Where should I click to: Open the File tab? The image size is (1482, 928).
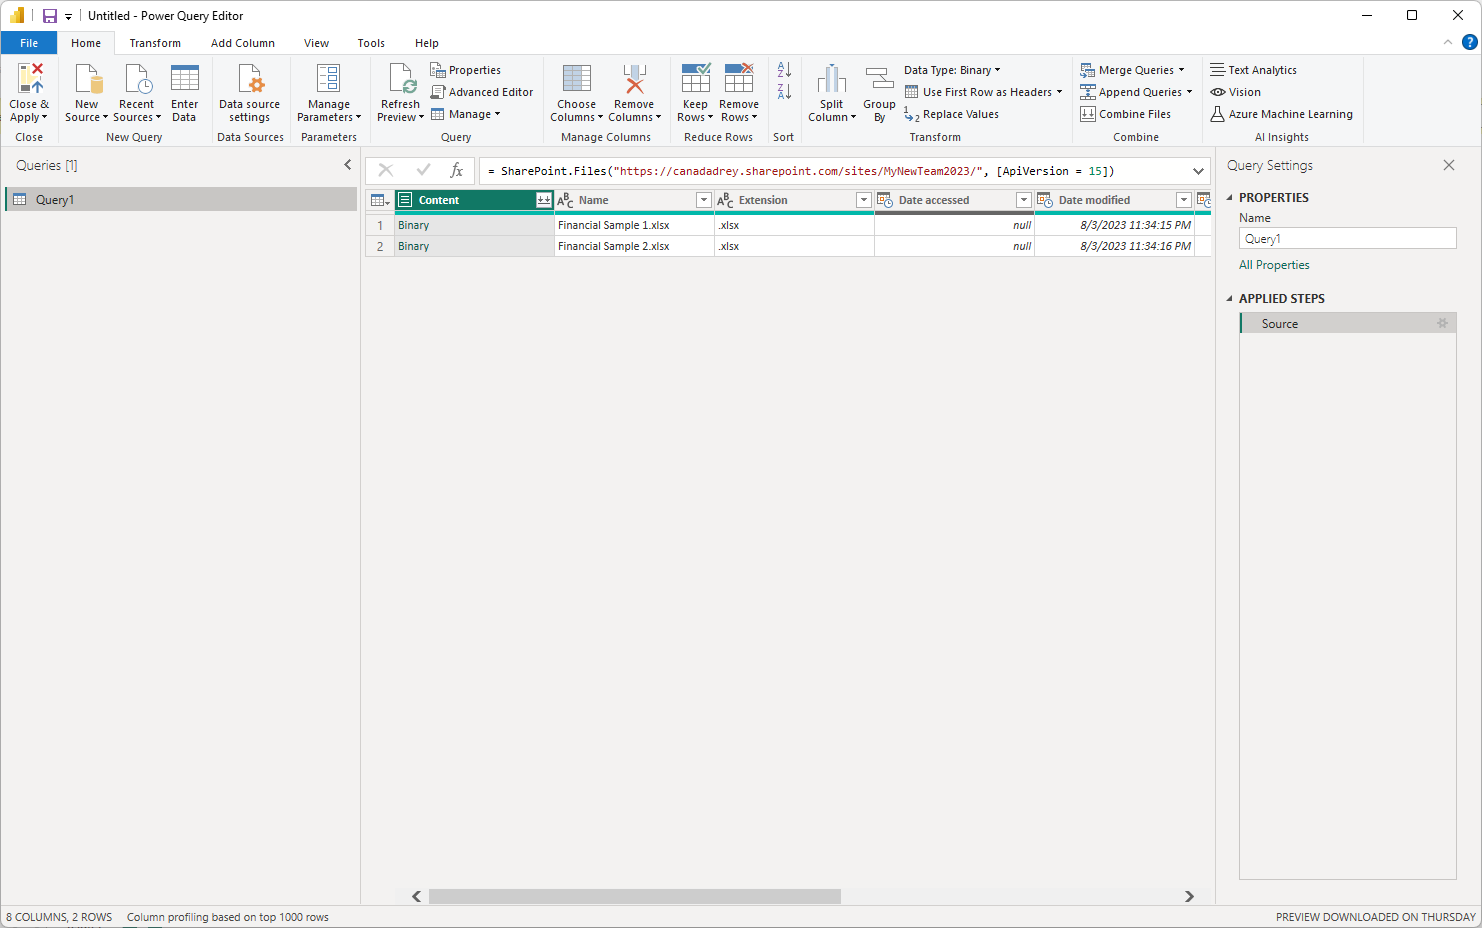(29, 43)
